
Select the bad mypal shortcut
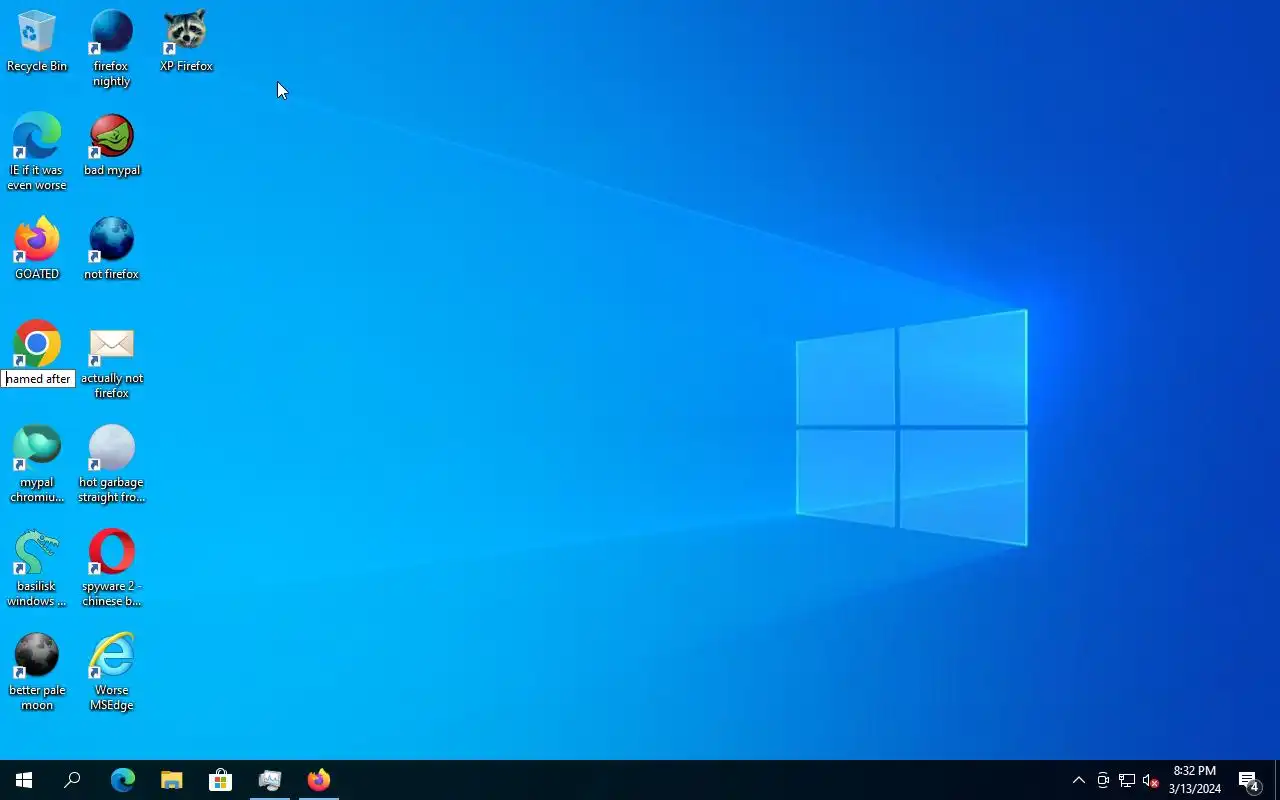click(111, 145)
